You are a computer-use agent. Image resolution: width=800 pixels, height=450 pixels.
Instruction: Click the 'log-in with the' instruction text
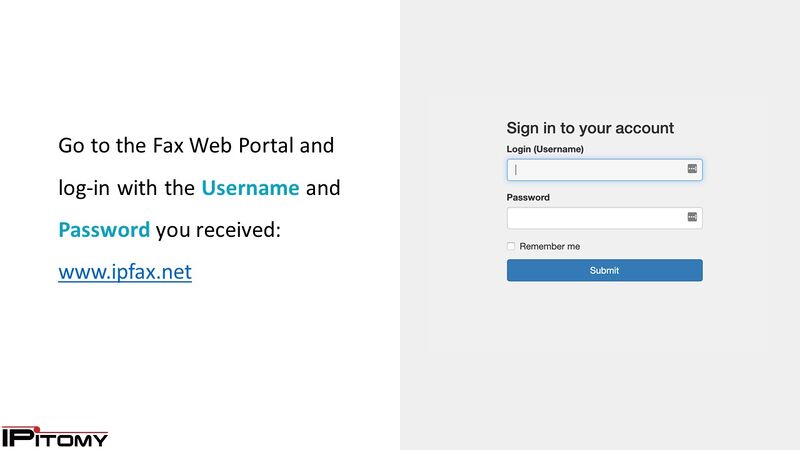tap(127, 187)
